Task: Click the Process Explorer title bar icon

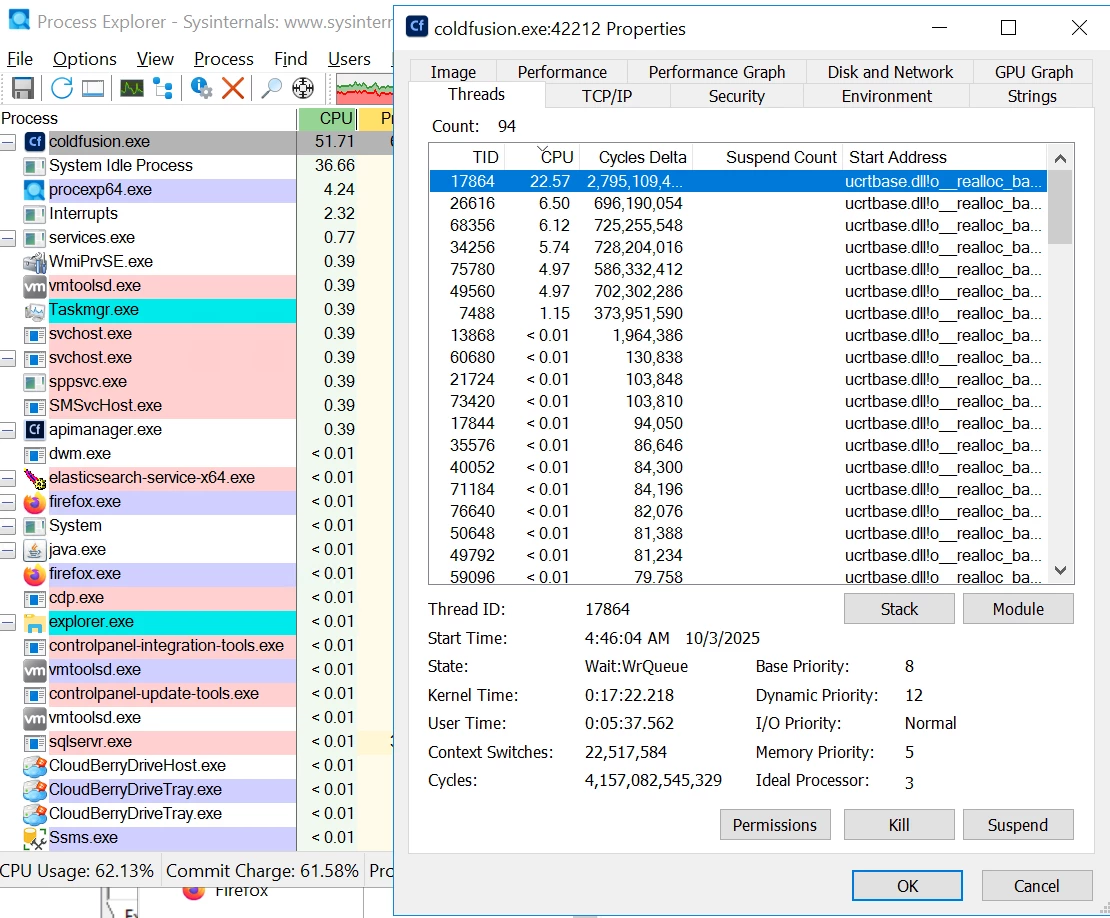Action: click(19, 21)
